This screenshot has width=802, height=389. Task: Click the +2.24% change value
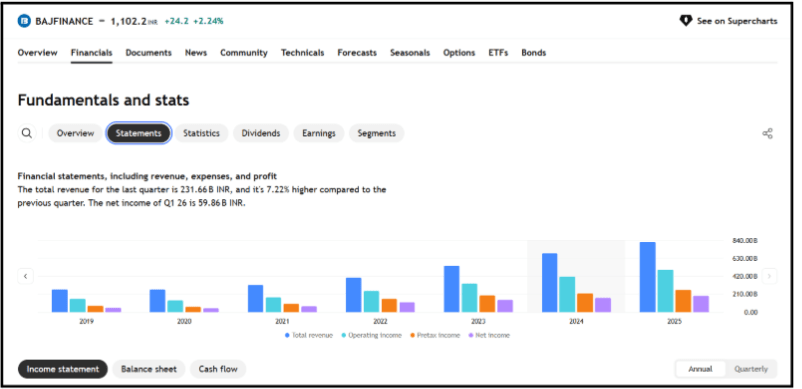click(208, 21)
